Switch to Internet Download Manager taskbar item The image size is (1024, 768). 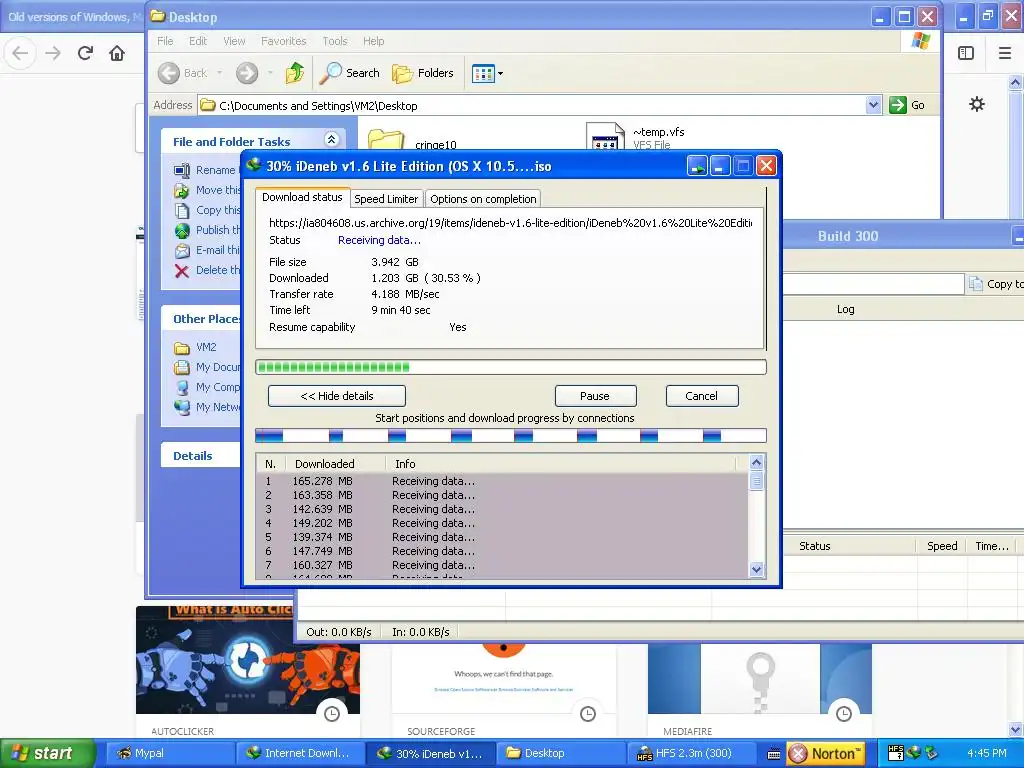point(300,753)
